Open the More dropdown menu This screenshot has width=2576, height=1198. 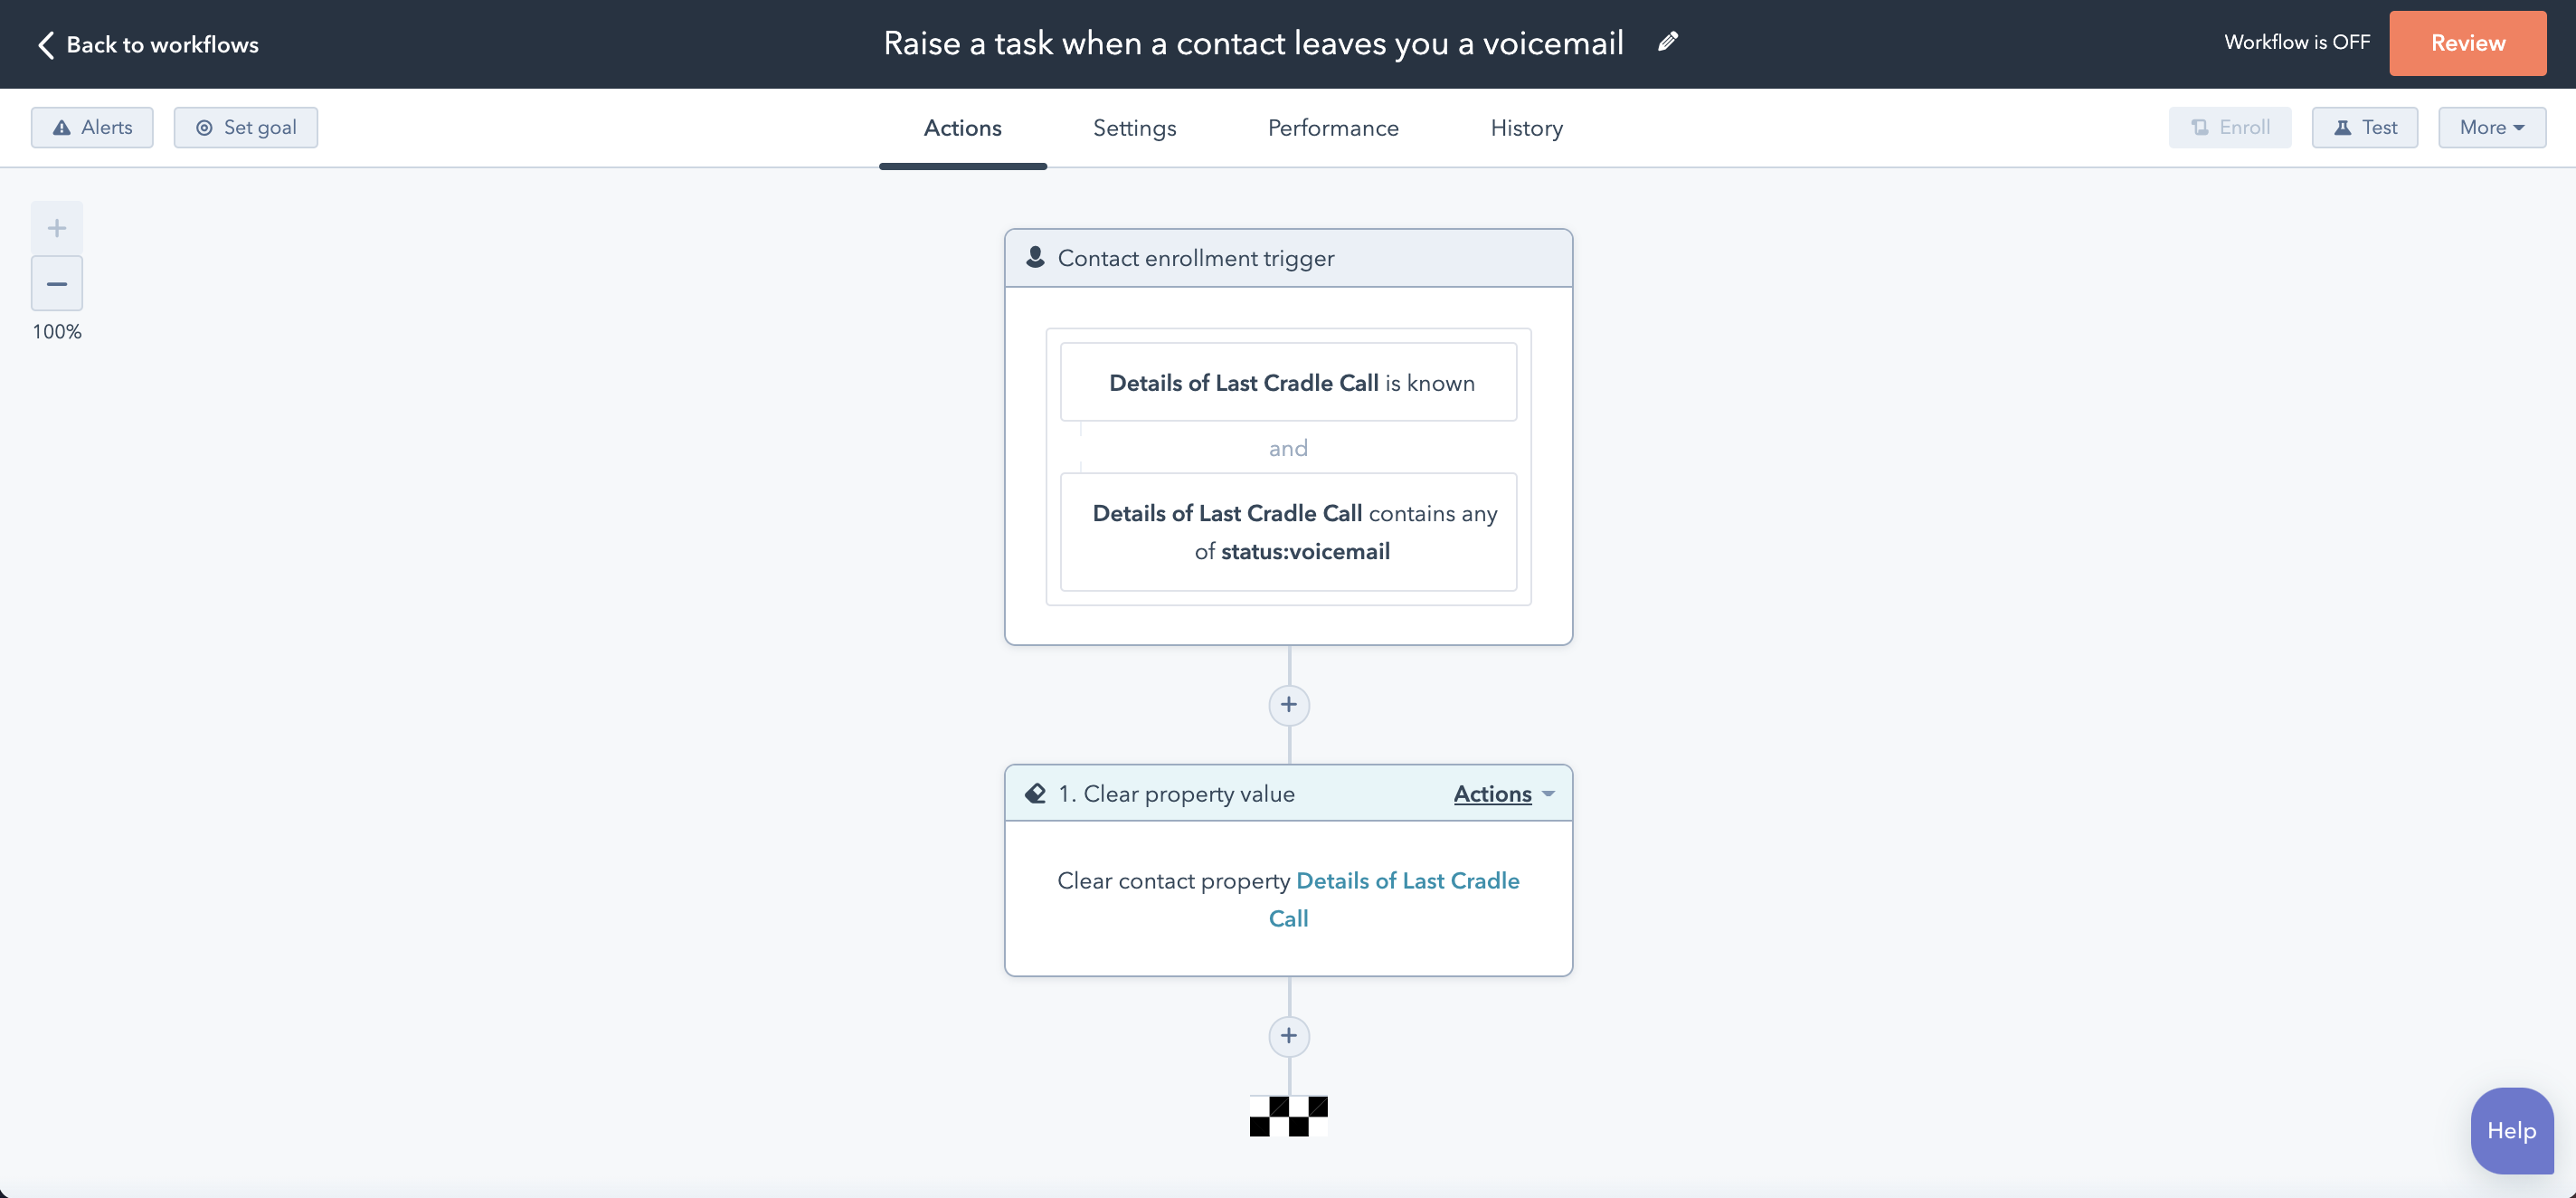pos(2491,128)
